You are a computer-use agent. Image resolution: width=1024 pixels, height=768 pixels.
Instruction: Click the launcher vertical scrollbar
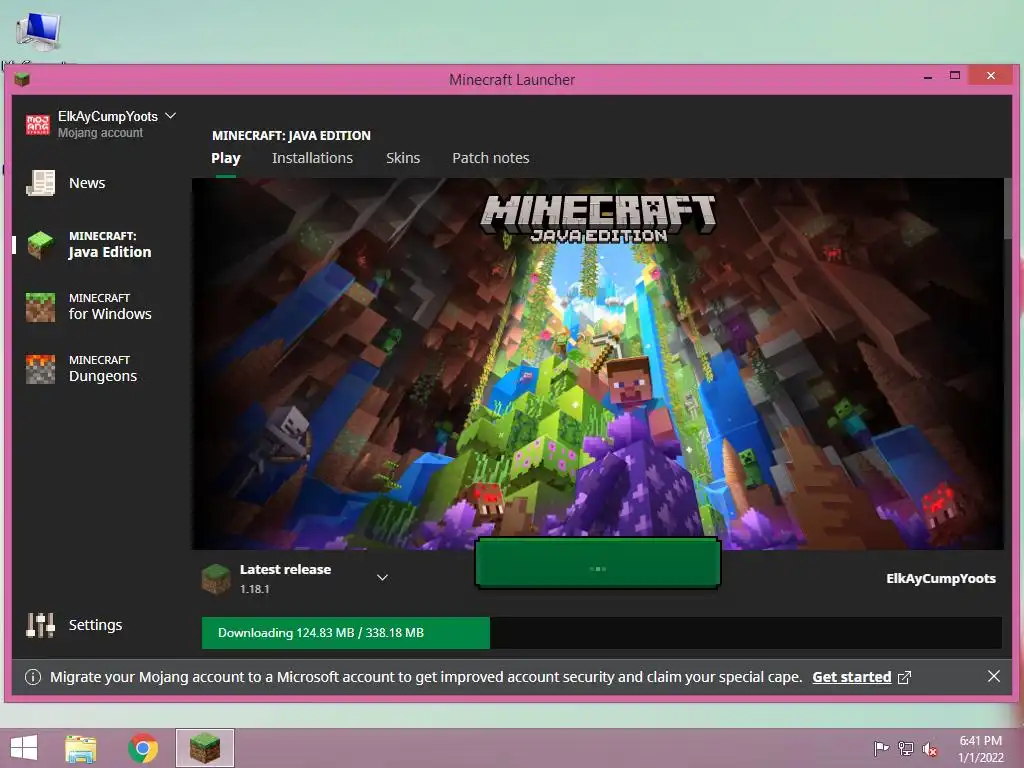tap(1008, 209)
